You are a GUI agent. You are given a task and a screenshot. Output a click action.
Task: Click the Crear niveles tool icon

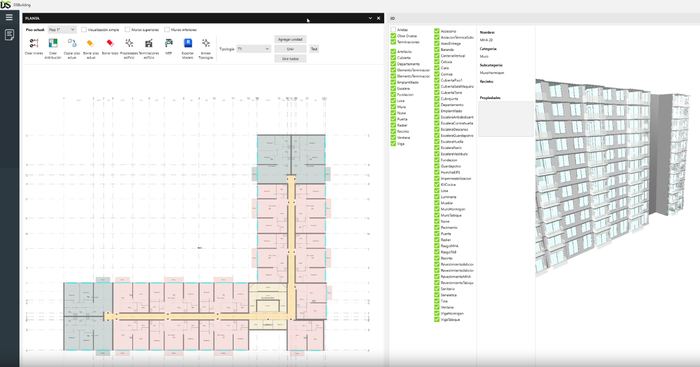pyautogui.click(x=34, y=43)
